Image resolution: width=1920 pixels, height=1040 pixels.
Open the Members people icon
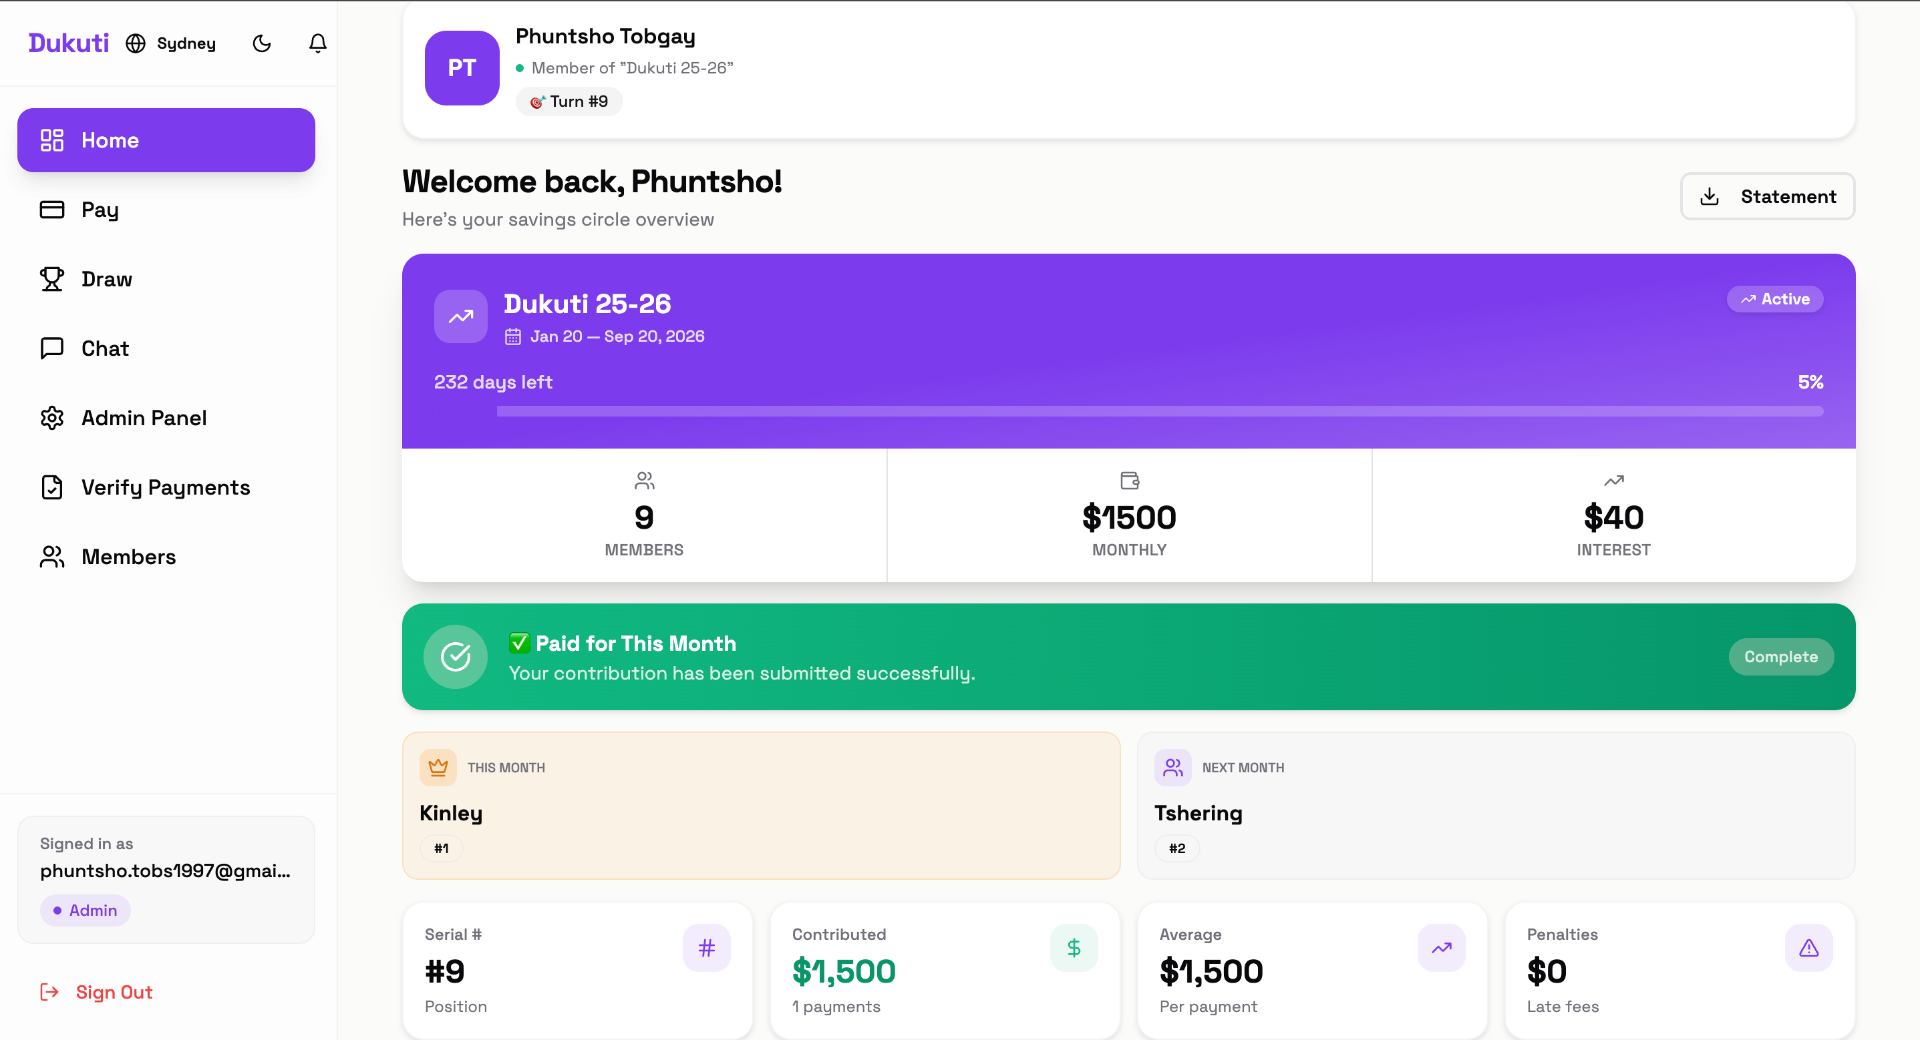[x=52, y=557]
